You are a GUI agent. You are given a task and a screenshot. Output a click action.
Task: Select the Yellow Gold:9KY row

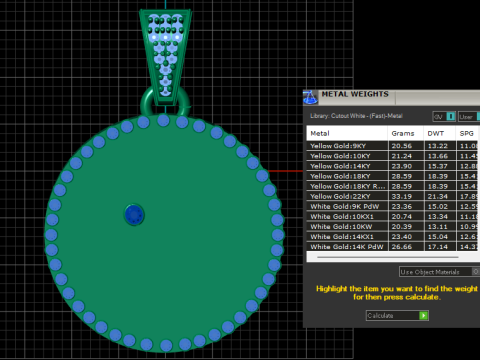[392, 146]
